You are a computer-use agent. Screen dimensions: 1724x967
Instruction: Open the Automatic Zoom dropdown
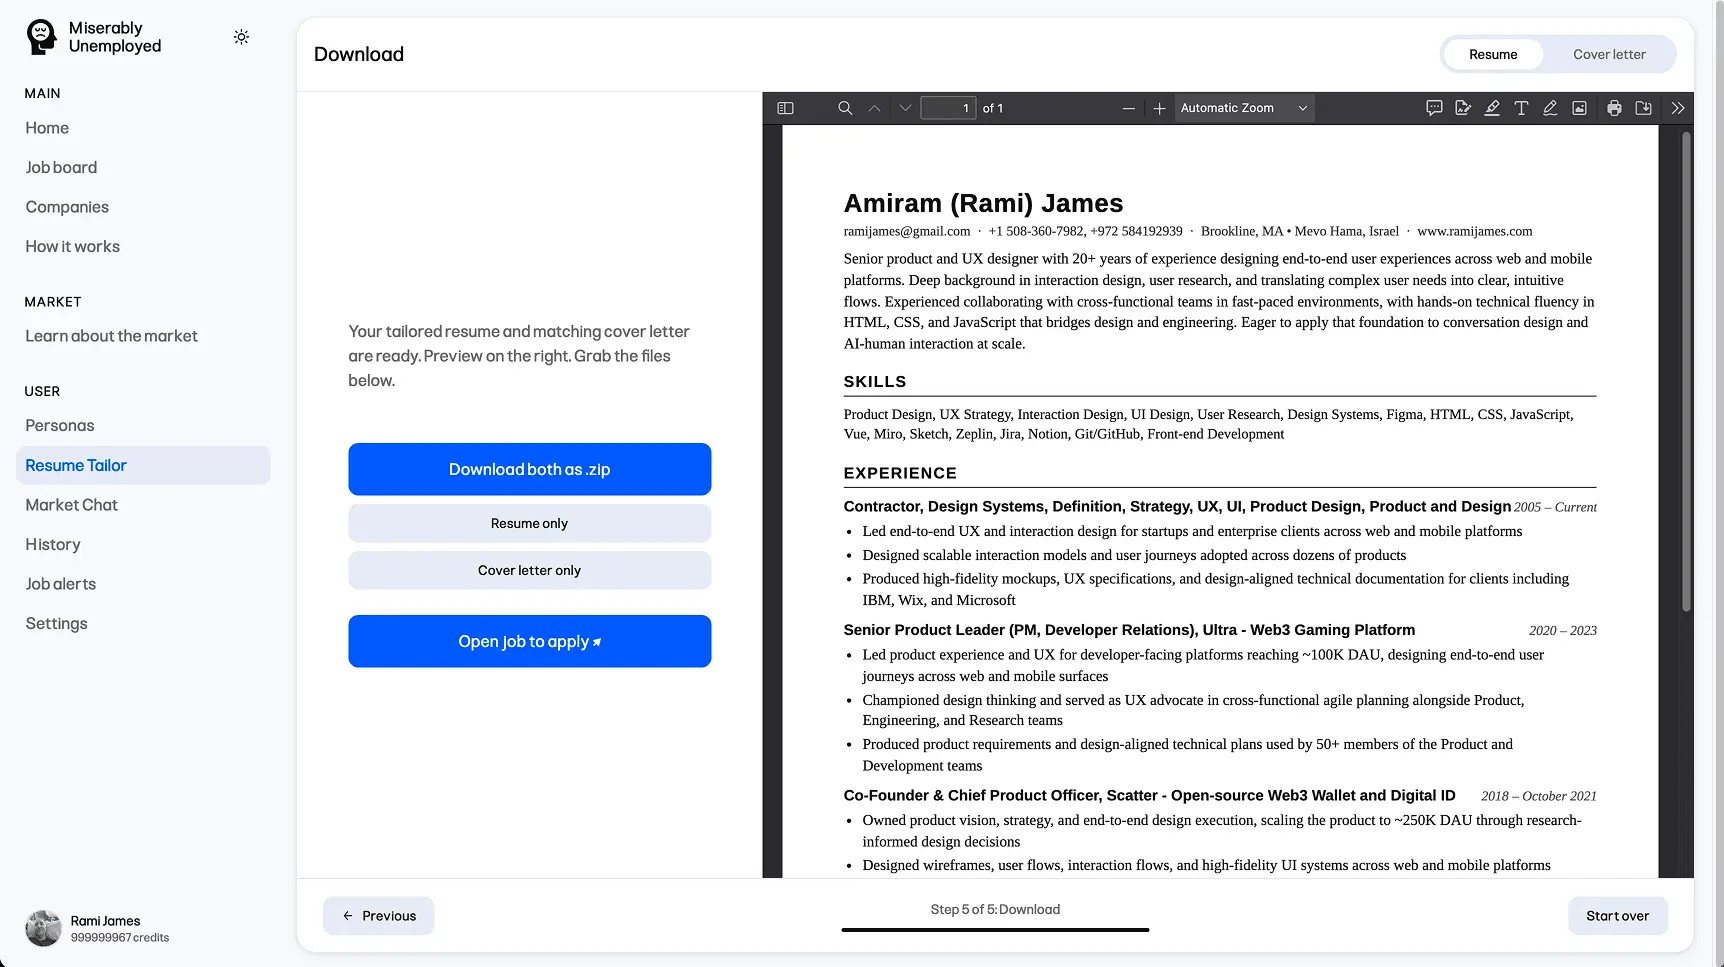[x=1244, y=108]
